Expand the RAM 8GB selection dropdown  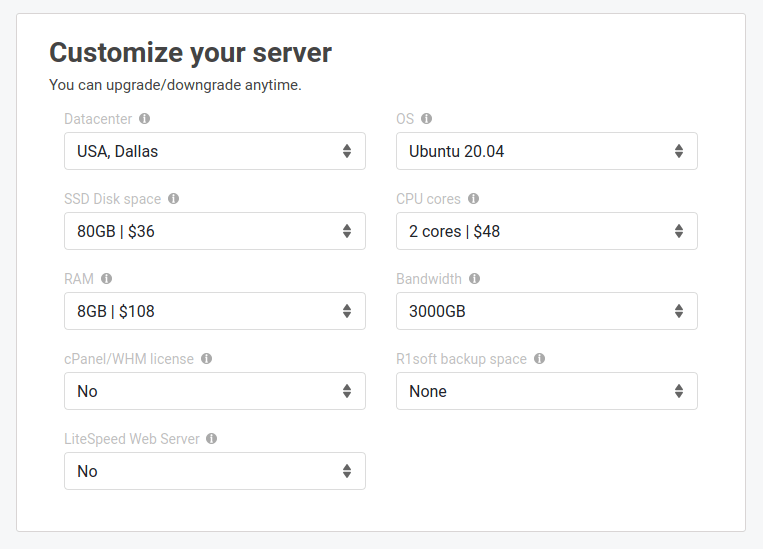click(214, 311)
